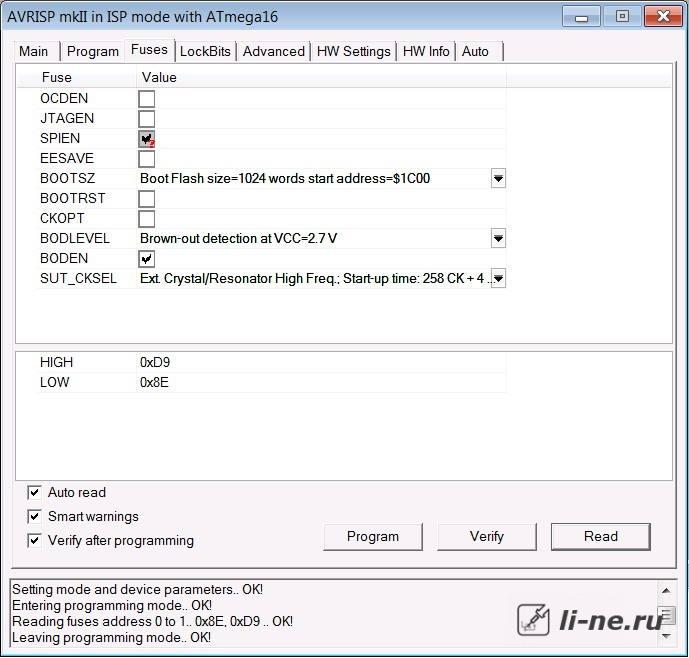Screen dimensions: 689x658
Task: Click 'Reading fuses address 0 to 1' log line
Action: tap(152, 622)
